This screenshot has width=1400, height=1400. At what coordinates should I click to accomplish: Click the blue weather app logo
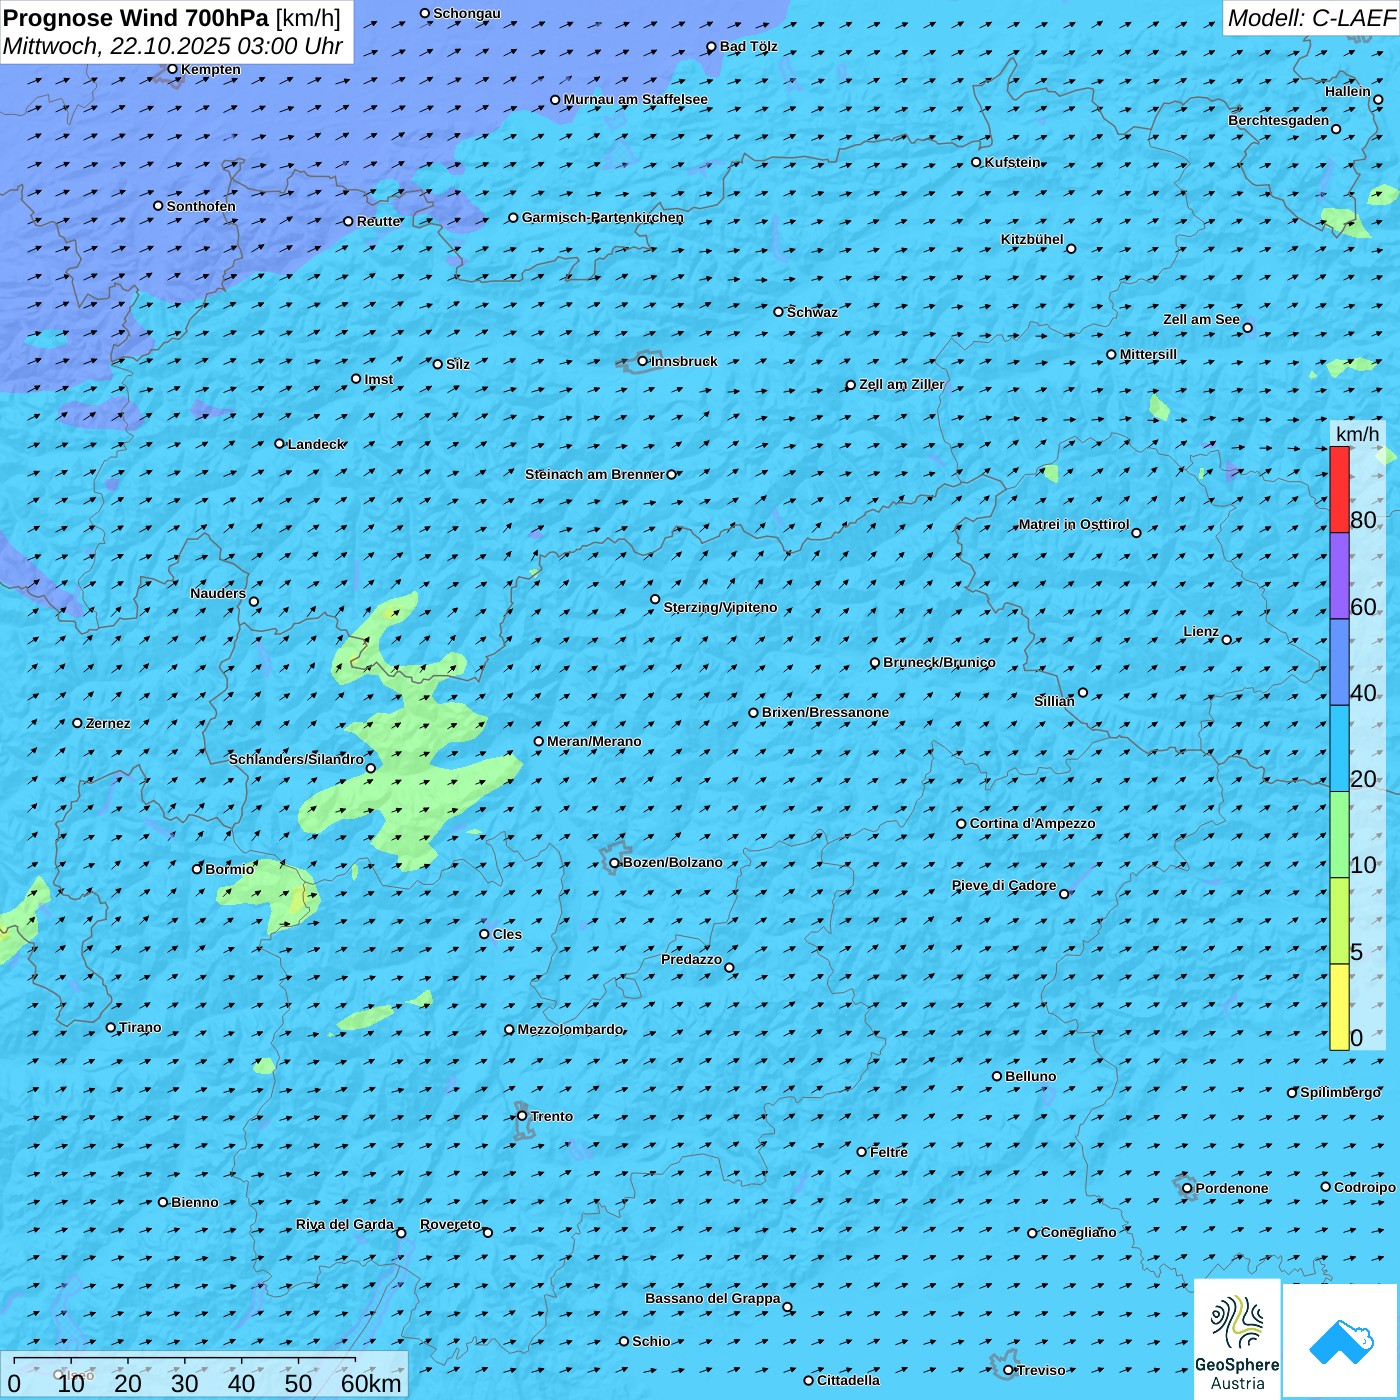click(x=1341, y=1342)
